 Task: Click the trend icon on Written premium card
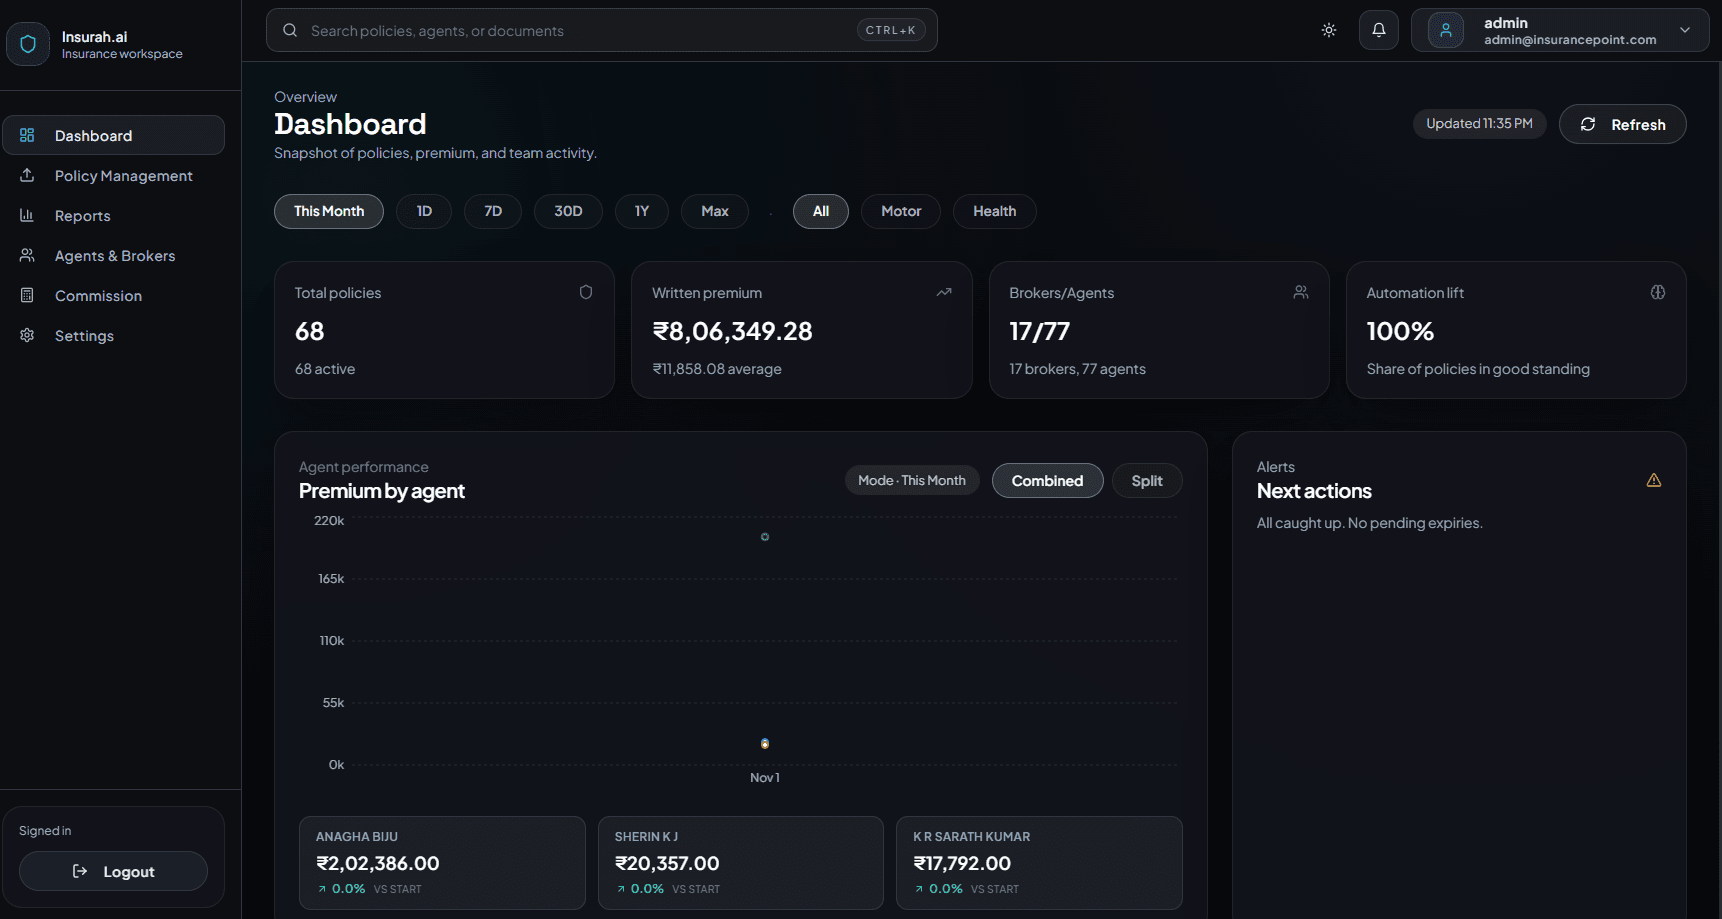coord(943,292)
